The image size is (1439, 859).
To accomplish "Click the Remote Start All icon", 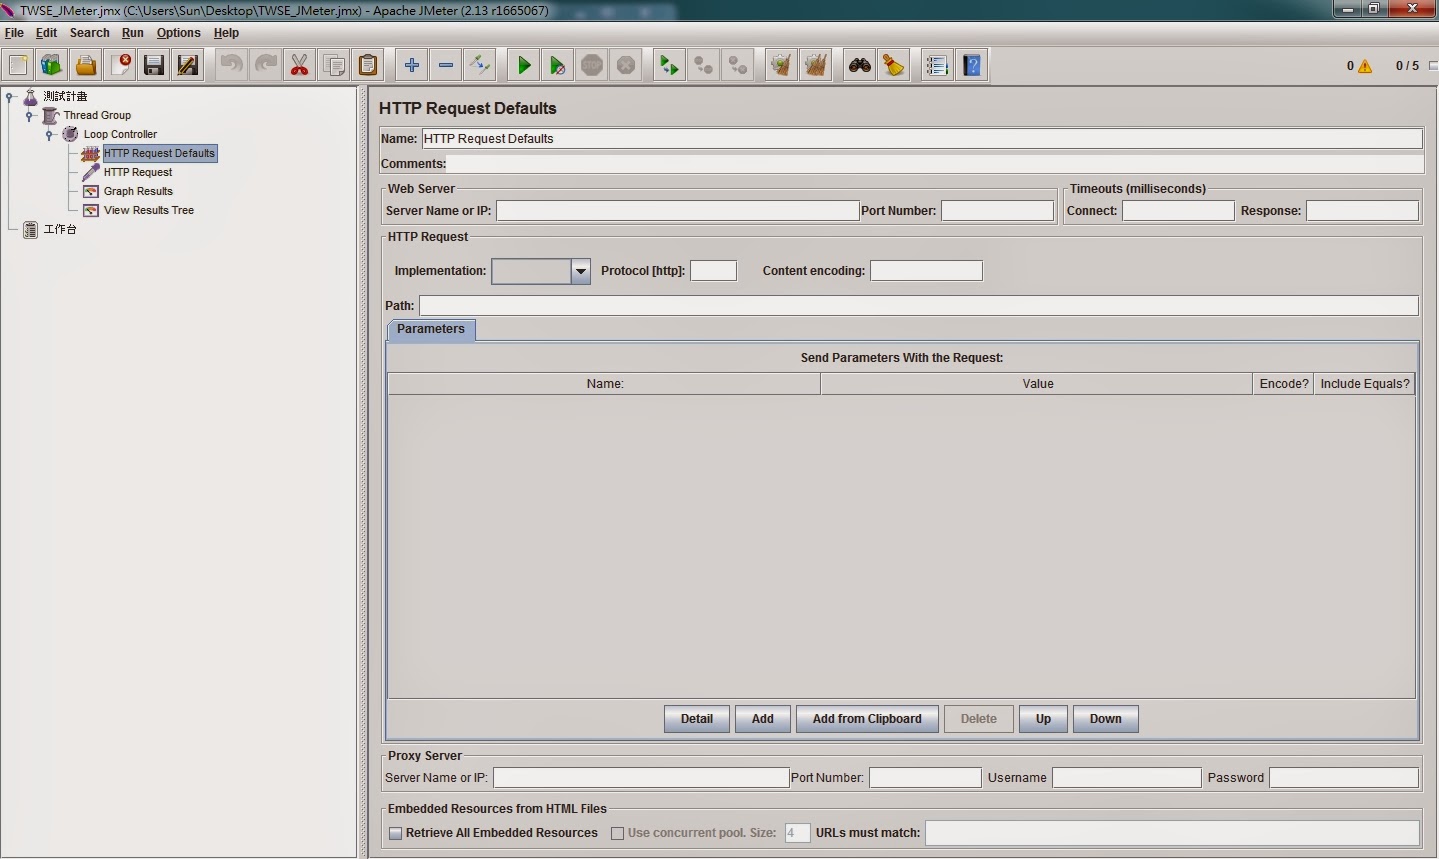I will click(669, 66).
